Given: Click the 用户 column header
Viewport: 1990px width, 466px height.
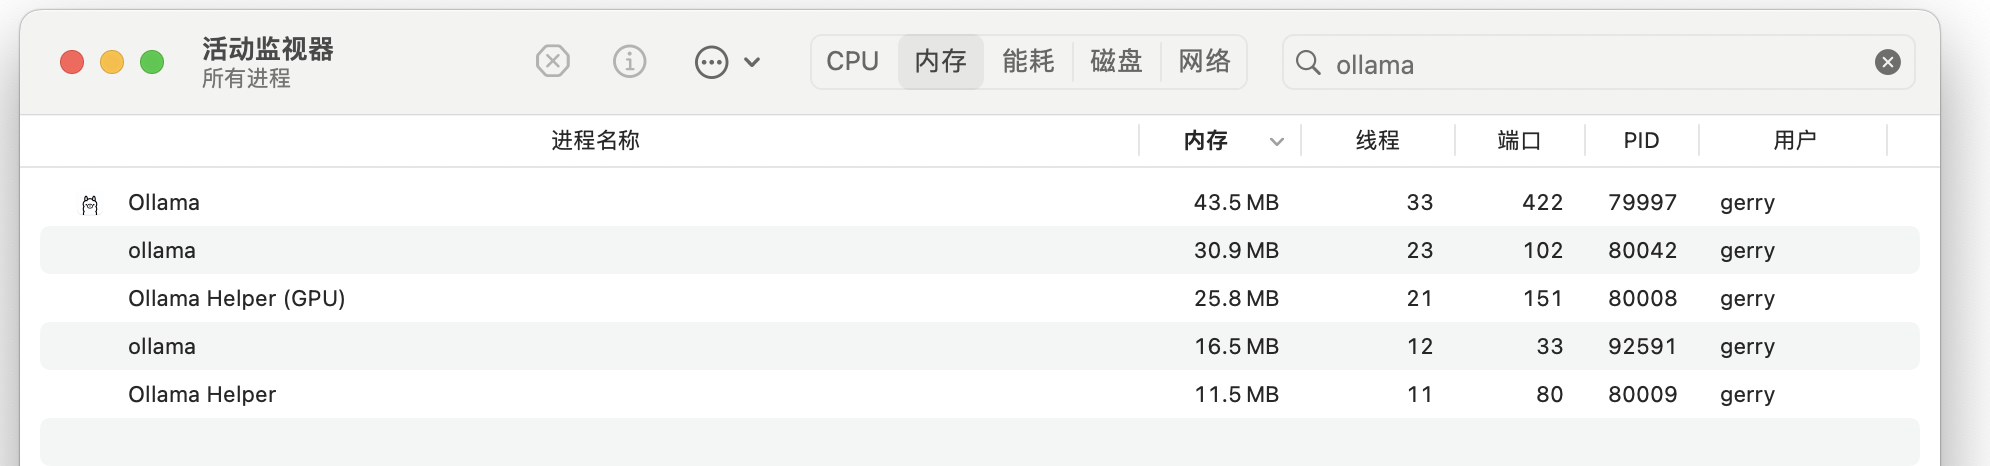Looking at the screenshot, I should (x=1794, y=141).
